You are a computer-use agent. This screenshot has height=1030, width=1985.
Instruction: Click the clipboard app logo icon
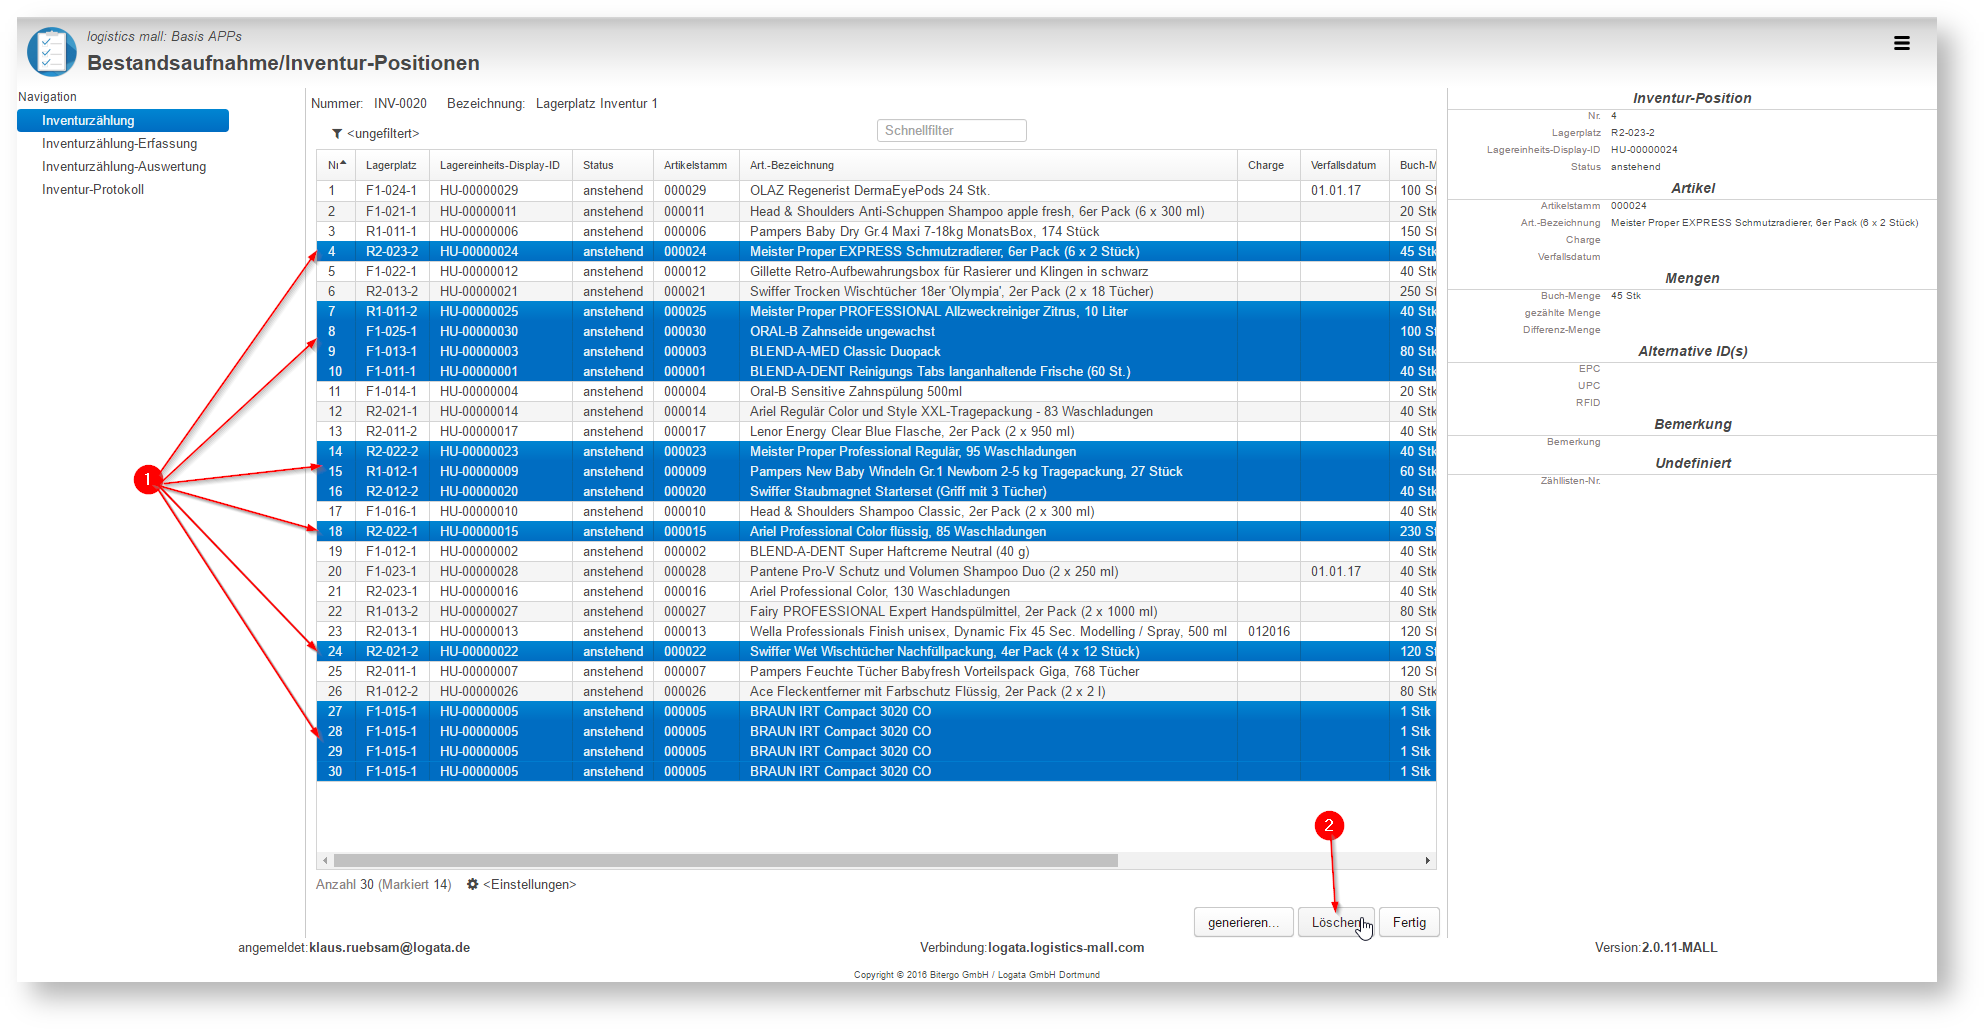(x=51, y=52)
